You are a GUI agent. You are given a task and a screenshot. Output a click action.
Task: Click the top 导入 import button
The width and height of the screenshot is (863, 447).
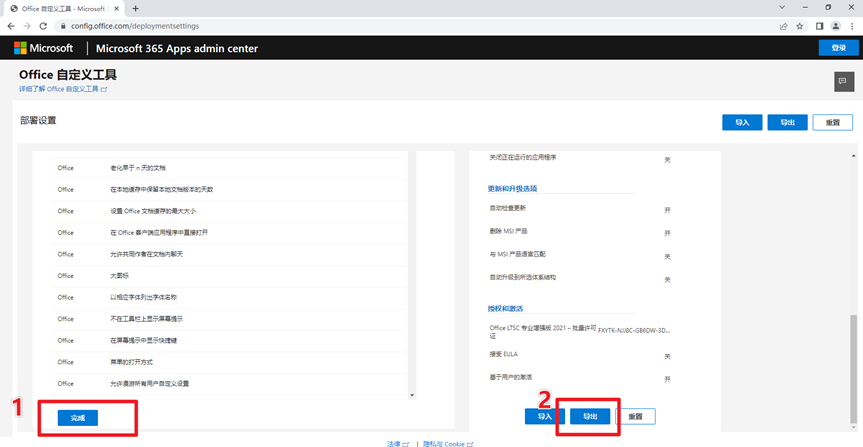[x=742, y=122]
